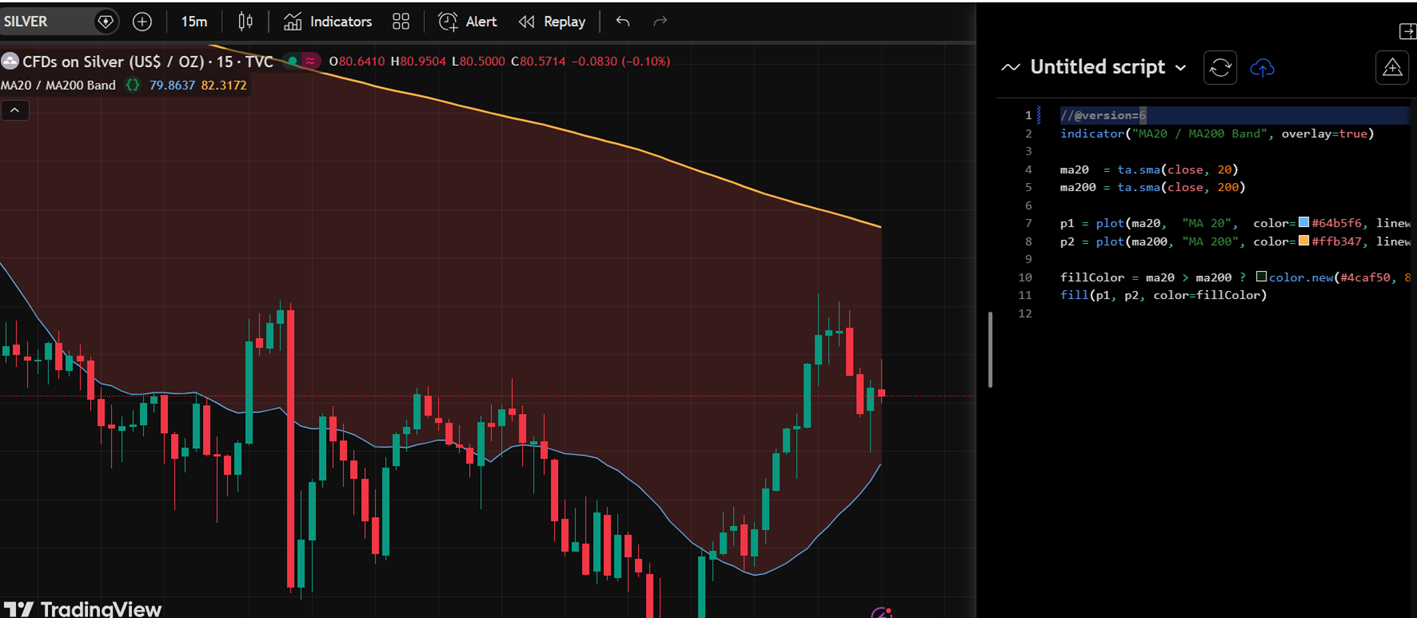Save script to the cloud
This screenshot has height=618, width=1417.
pyautogui.click(x=1262, y=68)
